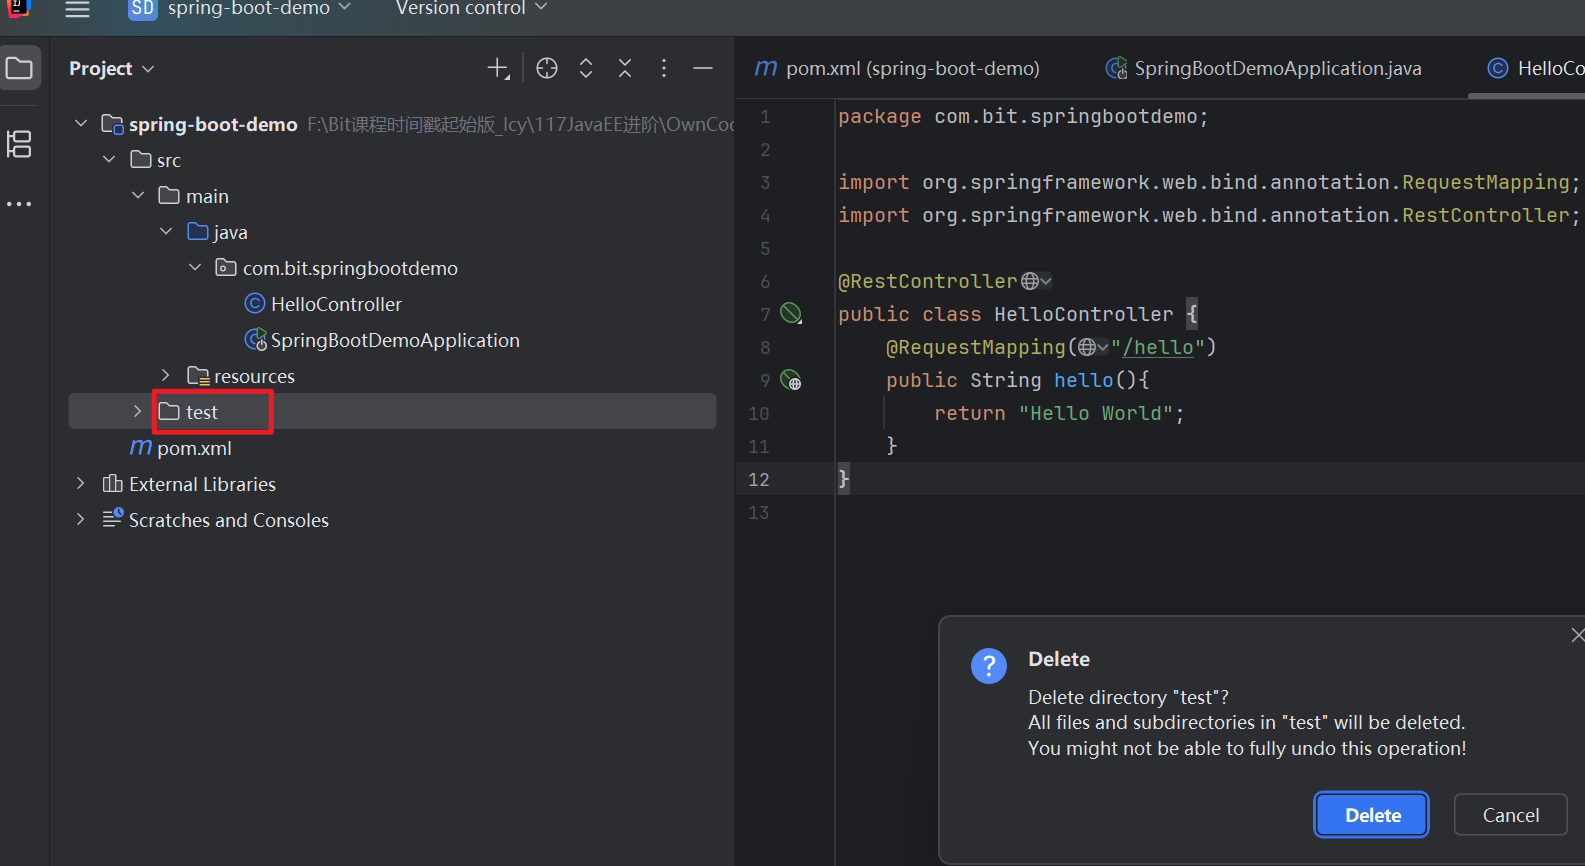This screenshot has width=1585, height=866.
Task: Click the RestController import class name
Action: pos(1485,215)
